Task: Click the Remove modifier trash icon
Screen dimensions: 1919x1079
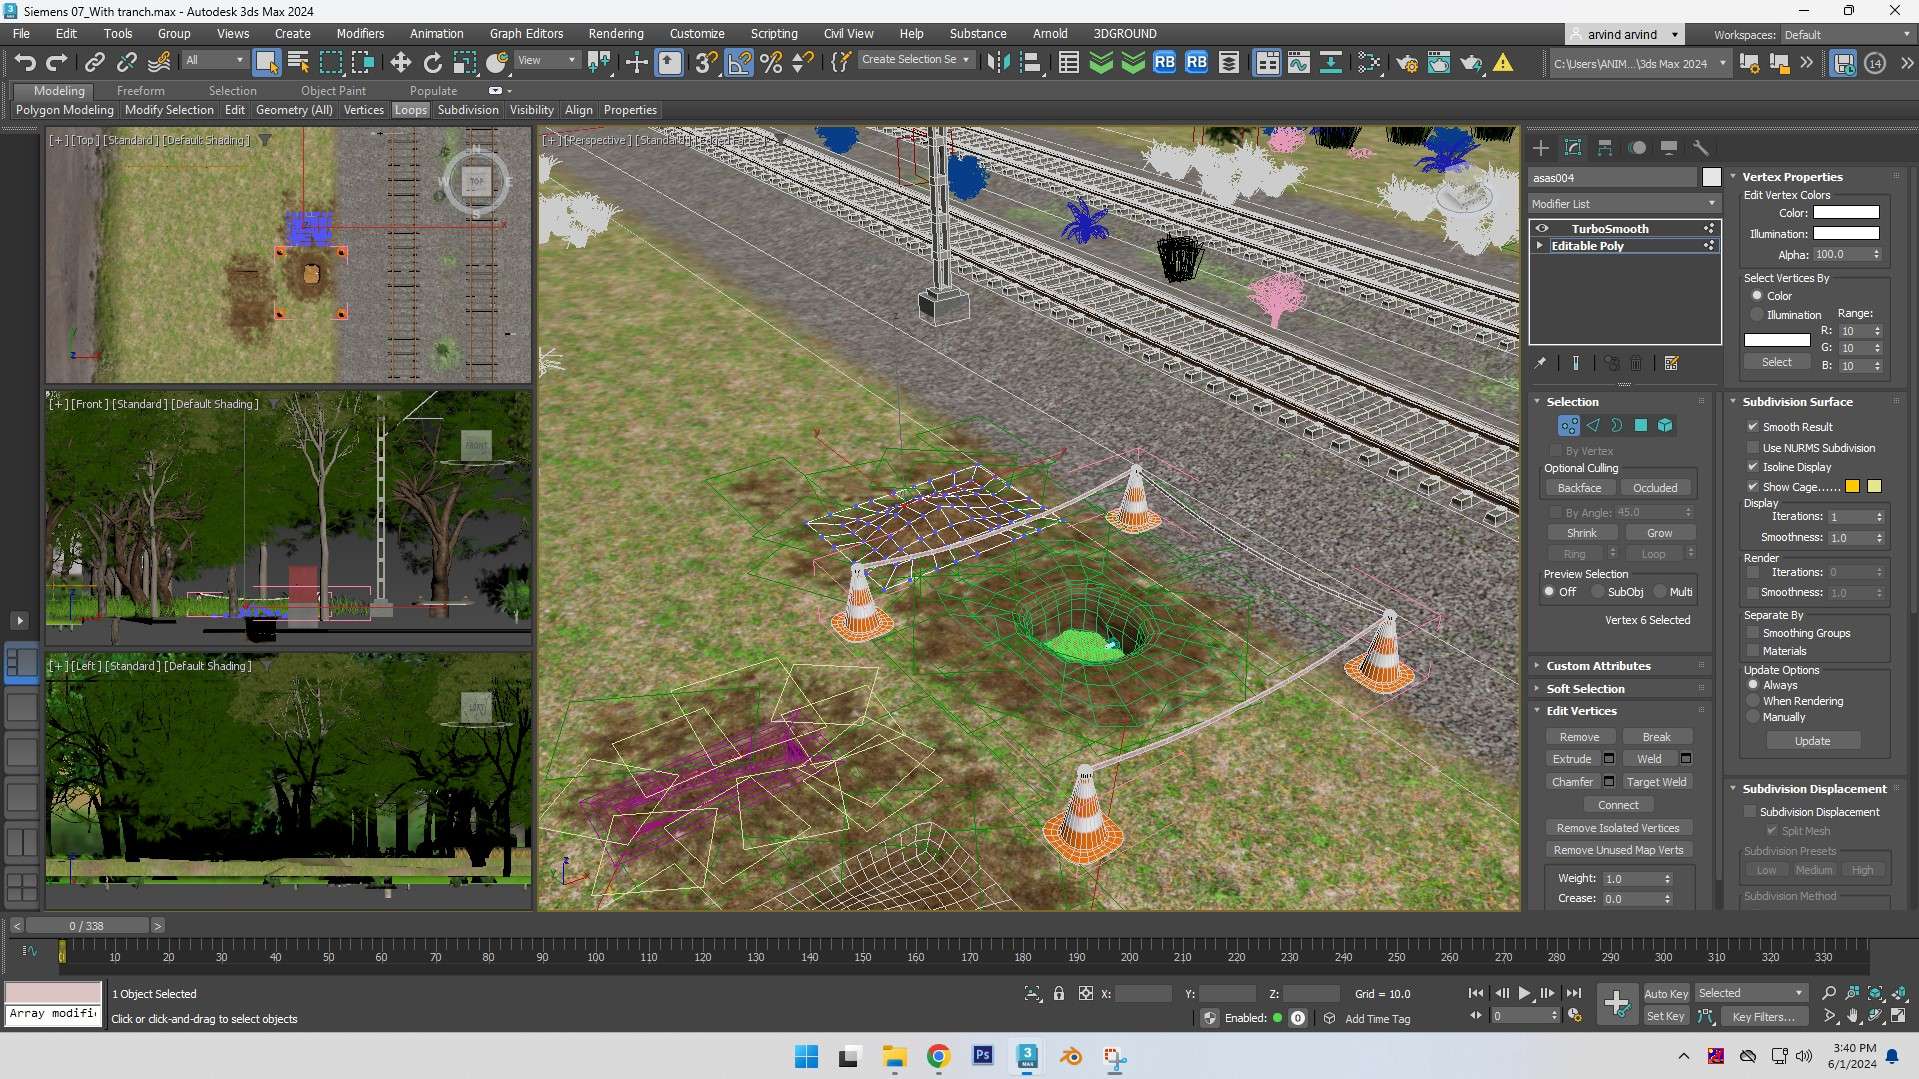Action: pyautogui.click(x=1636, y=363)
